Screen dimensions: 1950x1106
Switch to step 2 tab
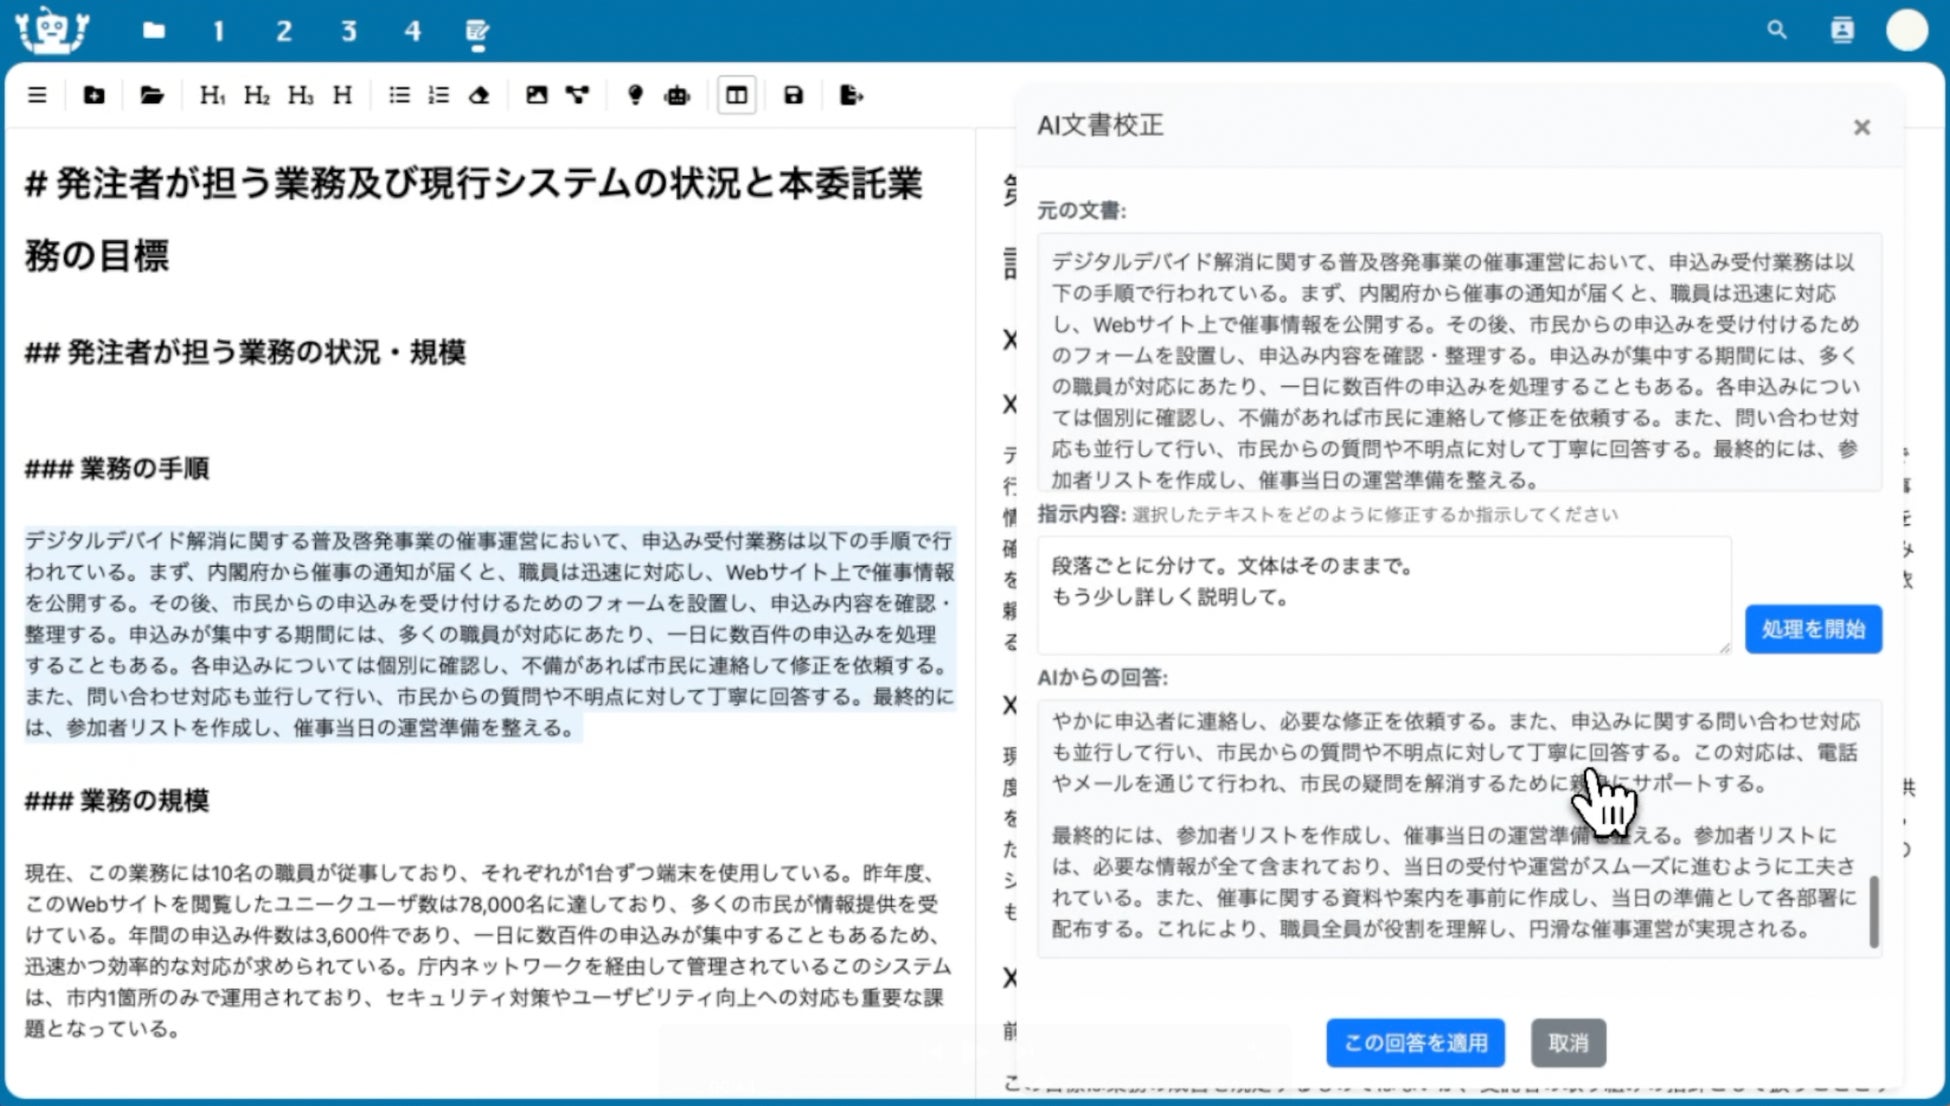coord(284,31)
